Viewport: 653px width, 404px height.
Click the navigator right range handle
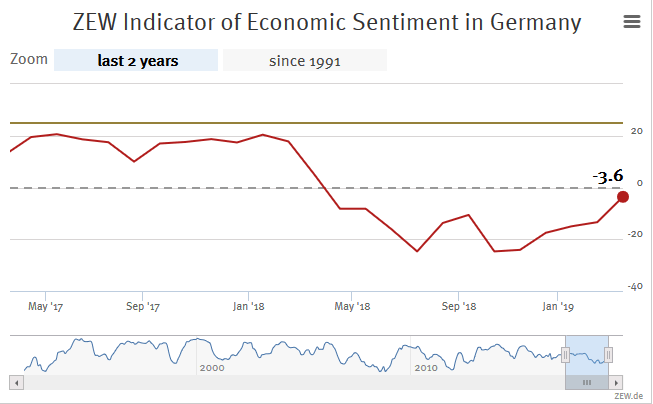tap(607, 354)
